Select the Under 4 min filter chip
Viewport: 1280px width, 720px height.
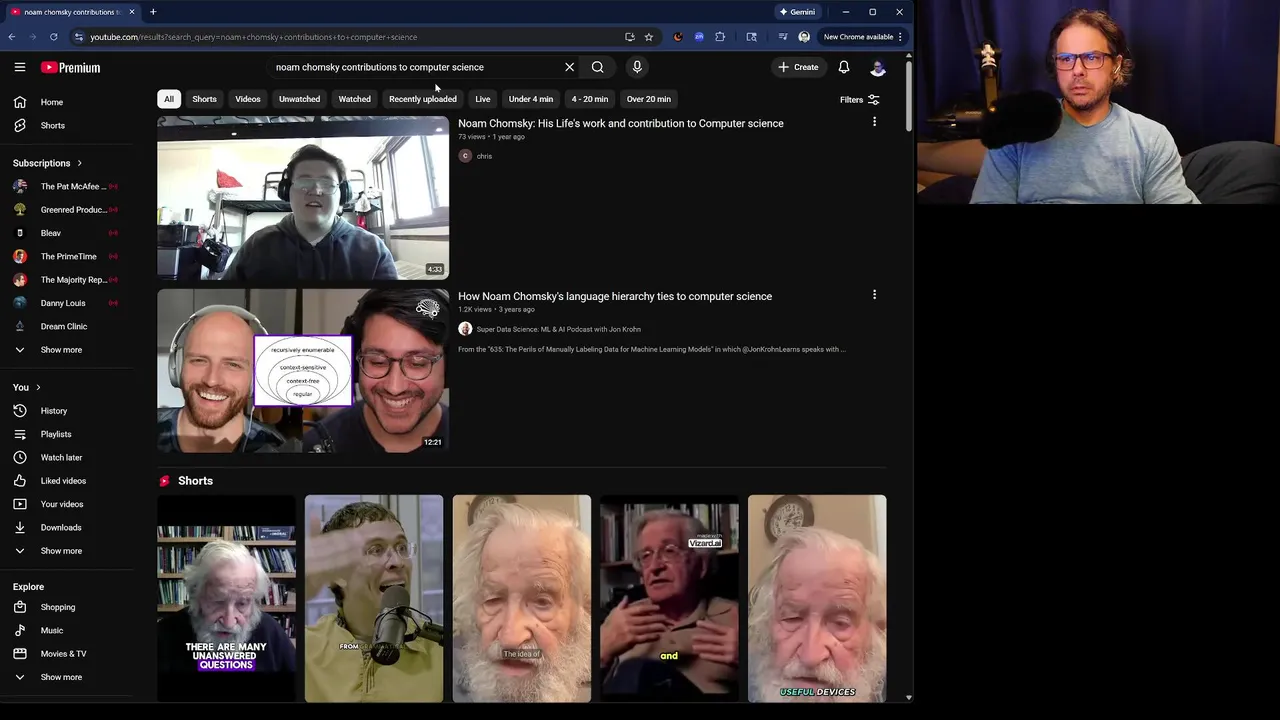click(x=530, y=99)
